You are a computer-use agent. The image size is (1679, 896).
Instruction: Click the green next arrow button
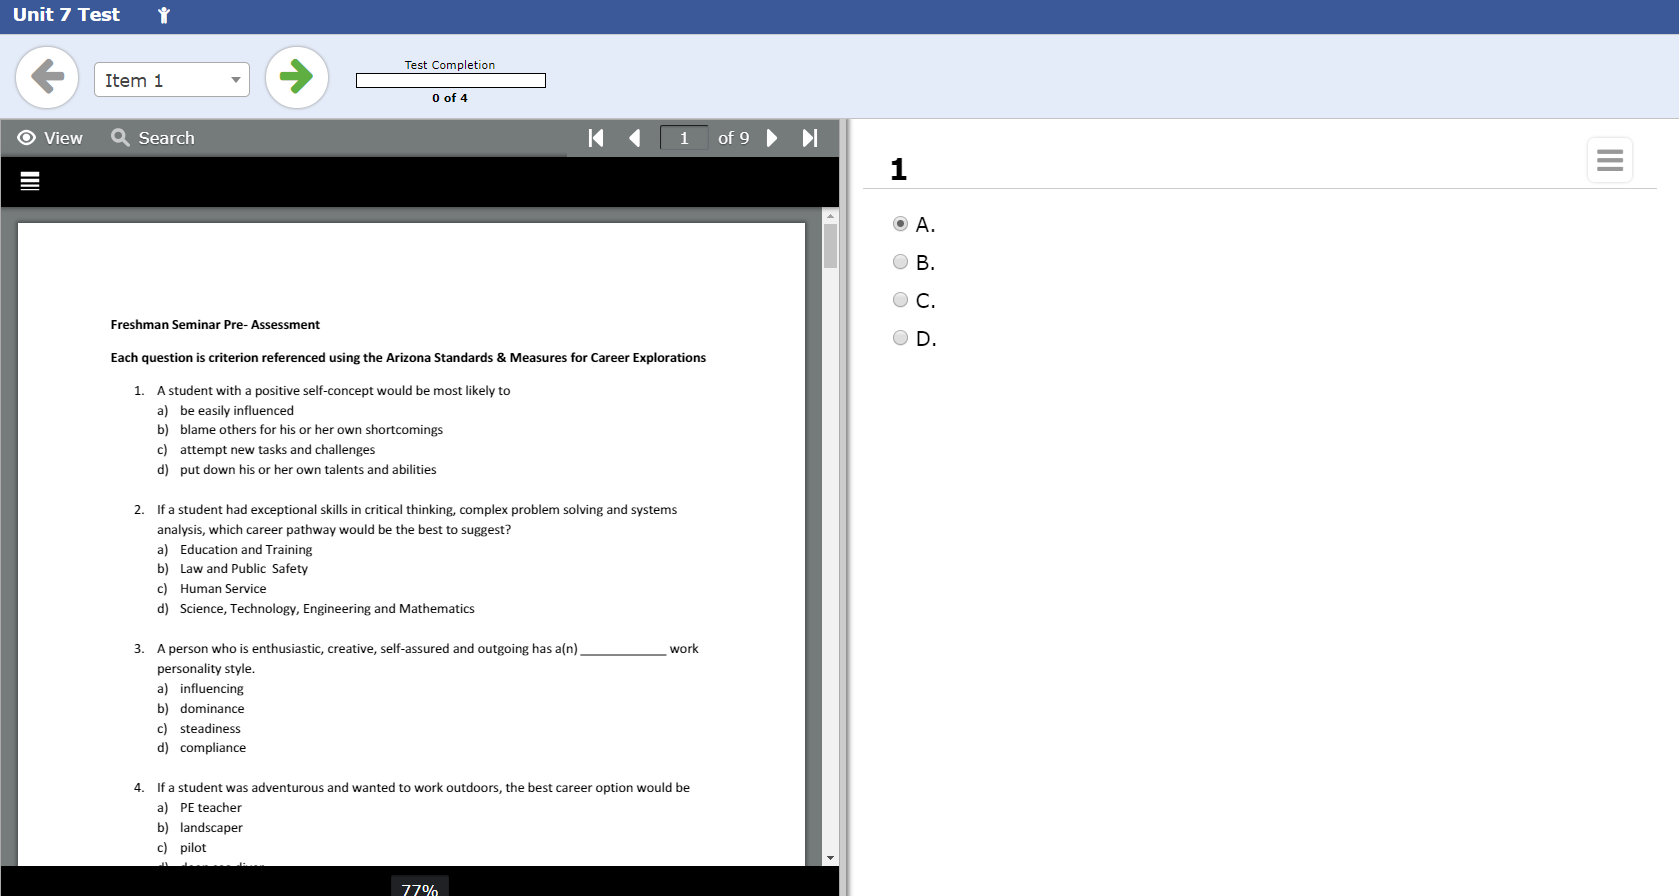[296, 77]
